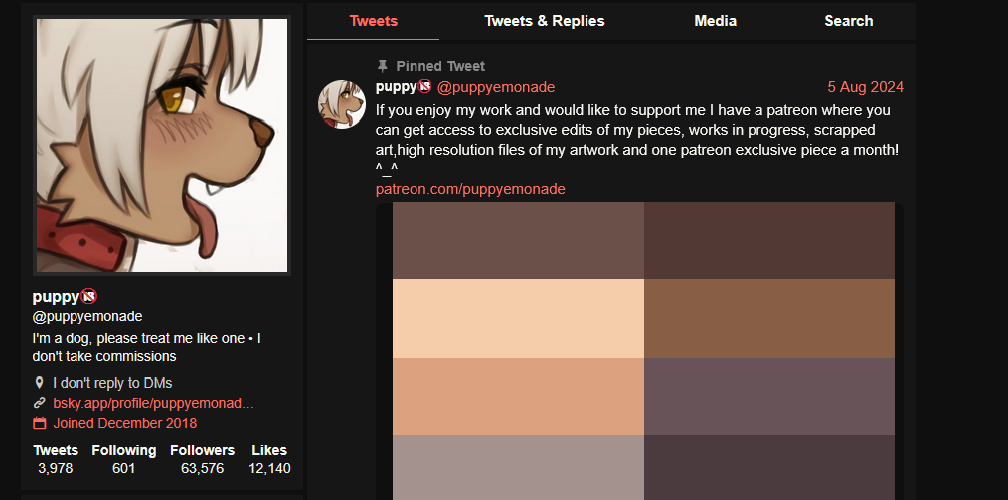Viewport: 1008px width, 500px height.
Task: Click the @puppyemonade handle in the tweet header
Action: [x=496, y=87]
